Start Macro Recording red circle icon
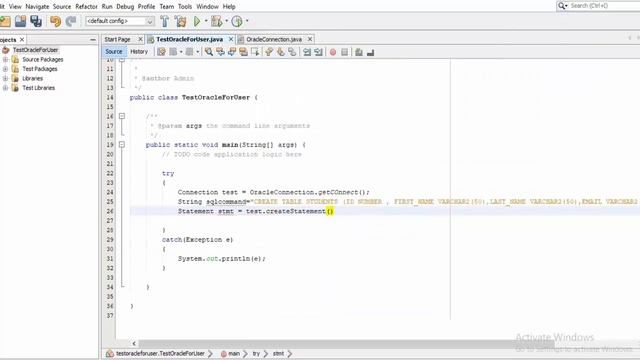640x360 pixels. 333,52
